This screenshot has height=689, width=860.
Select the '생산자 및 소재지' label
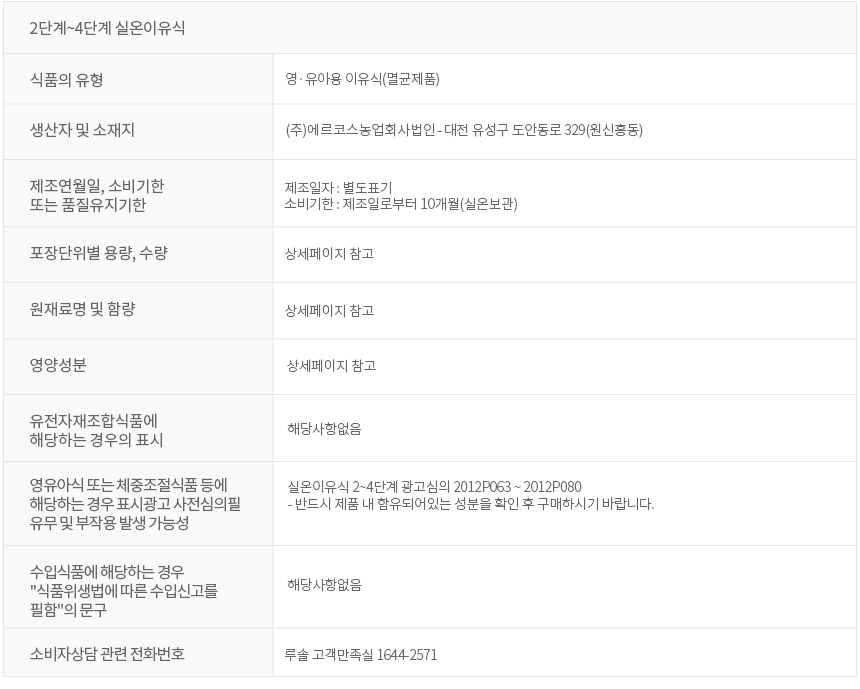click(82, 130)
